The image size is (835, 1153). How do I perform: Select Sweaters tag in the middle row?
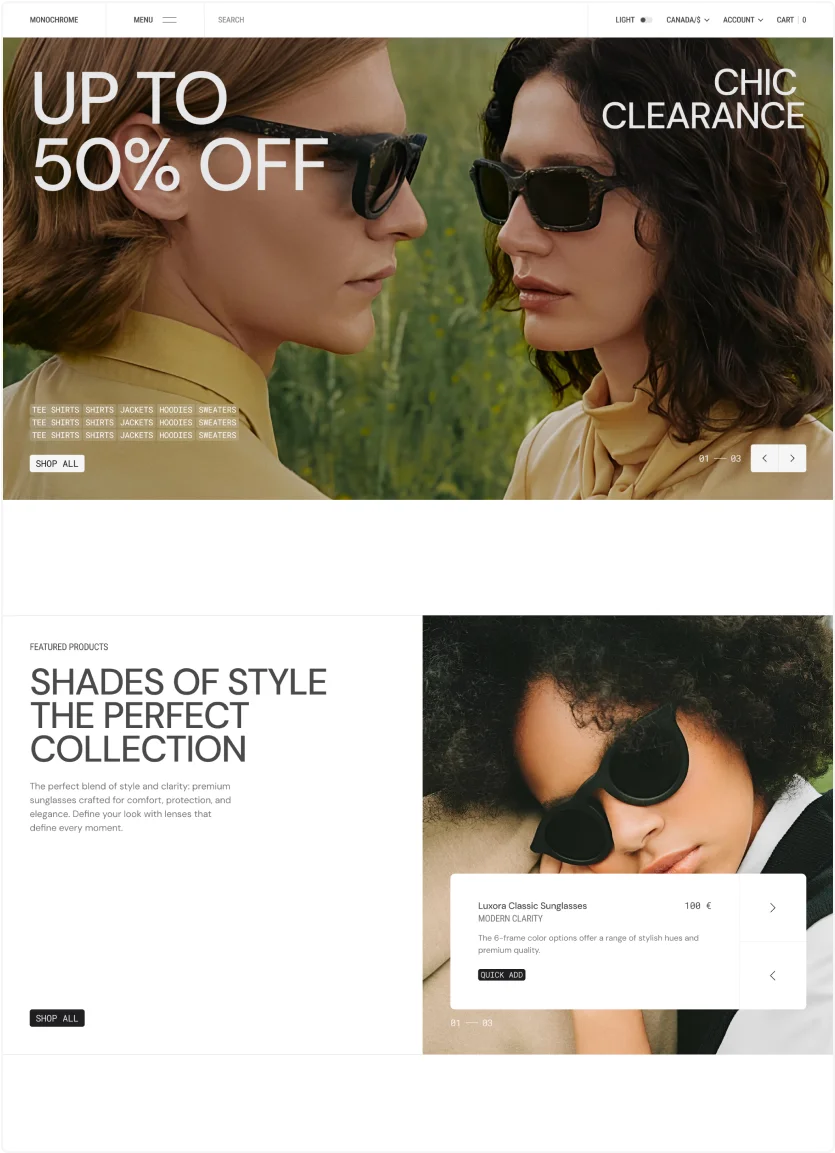point(218,423)
